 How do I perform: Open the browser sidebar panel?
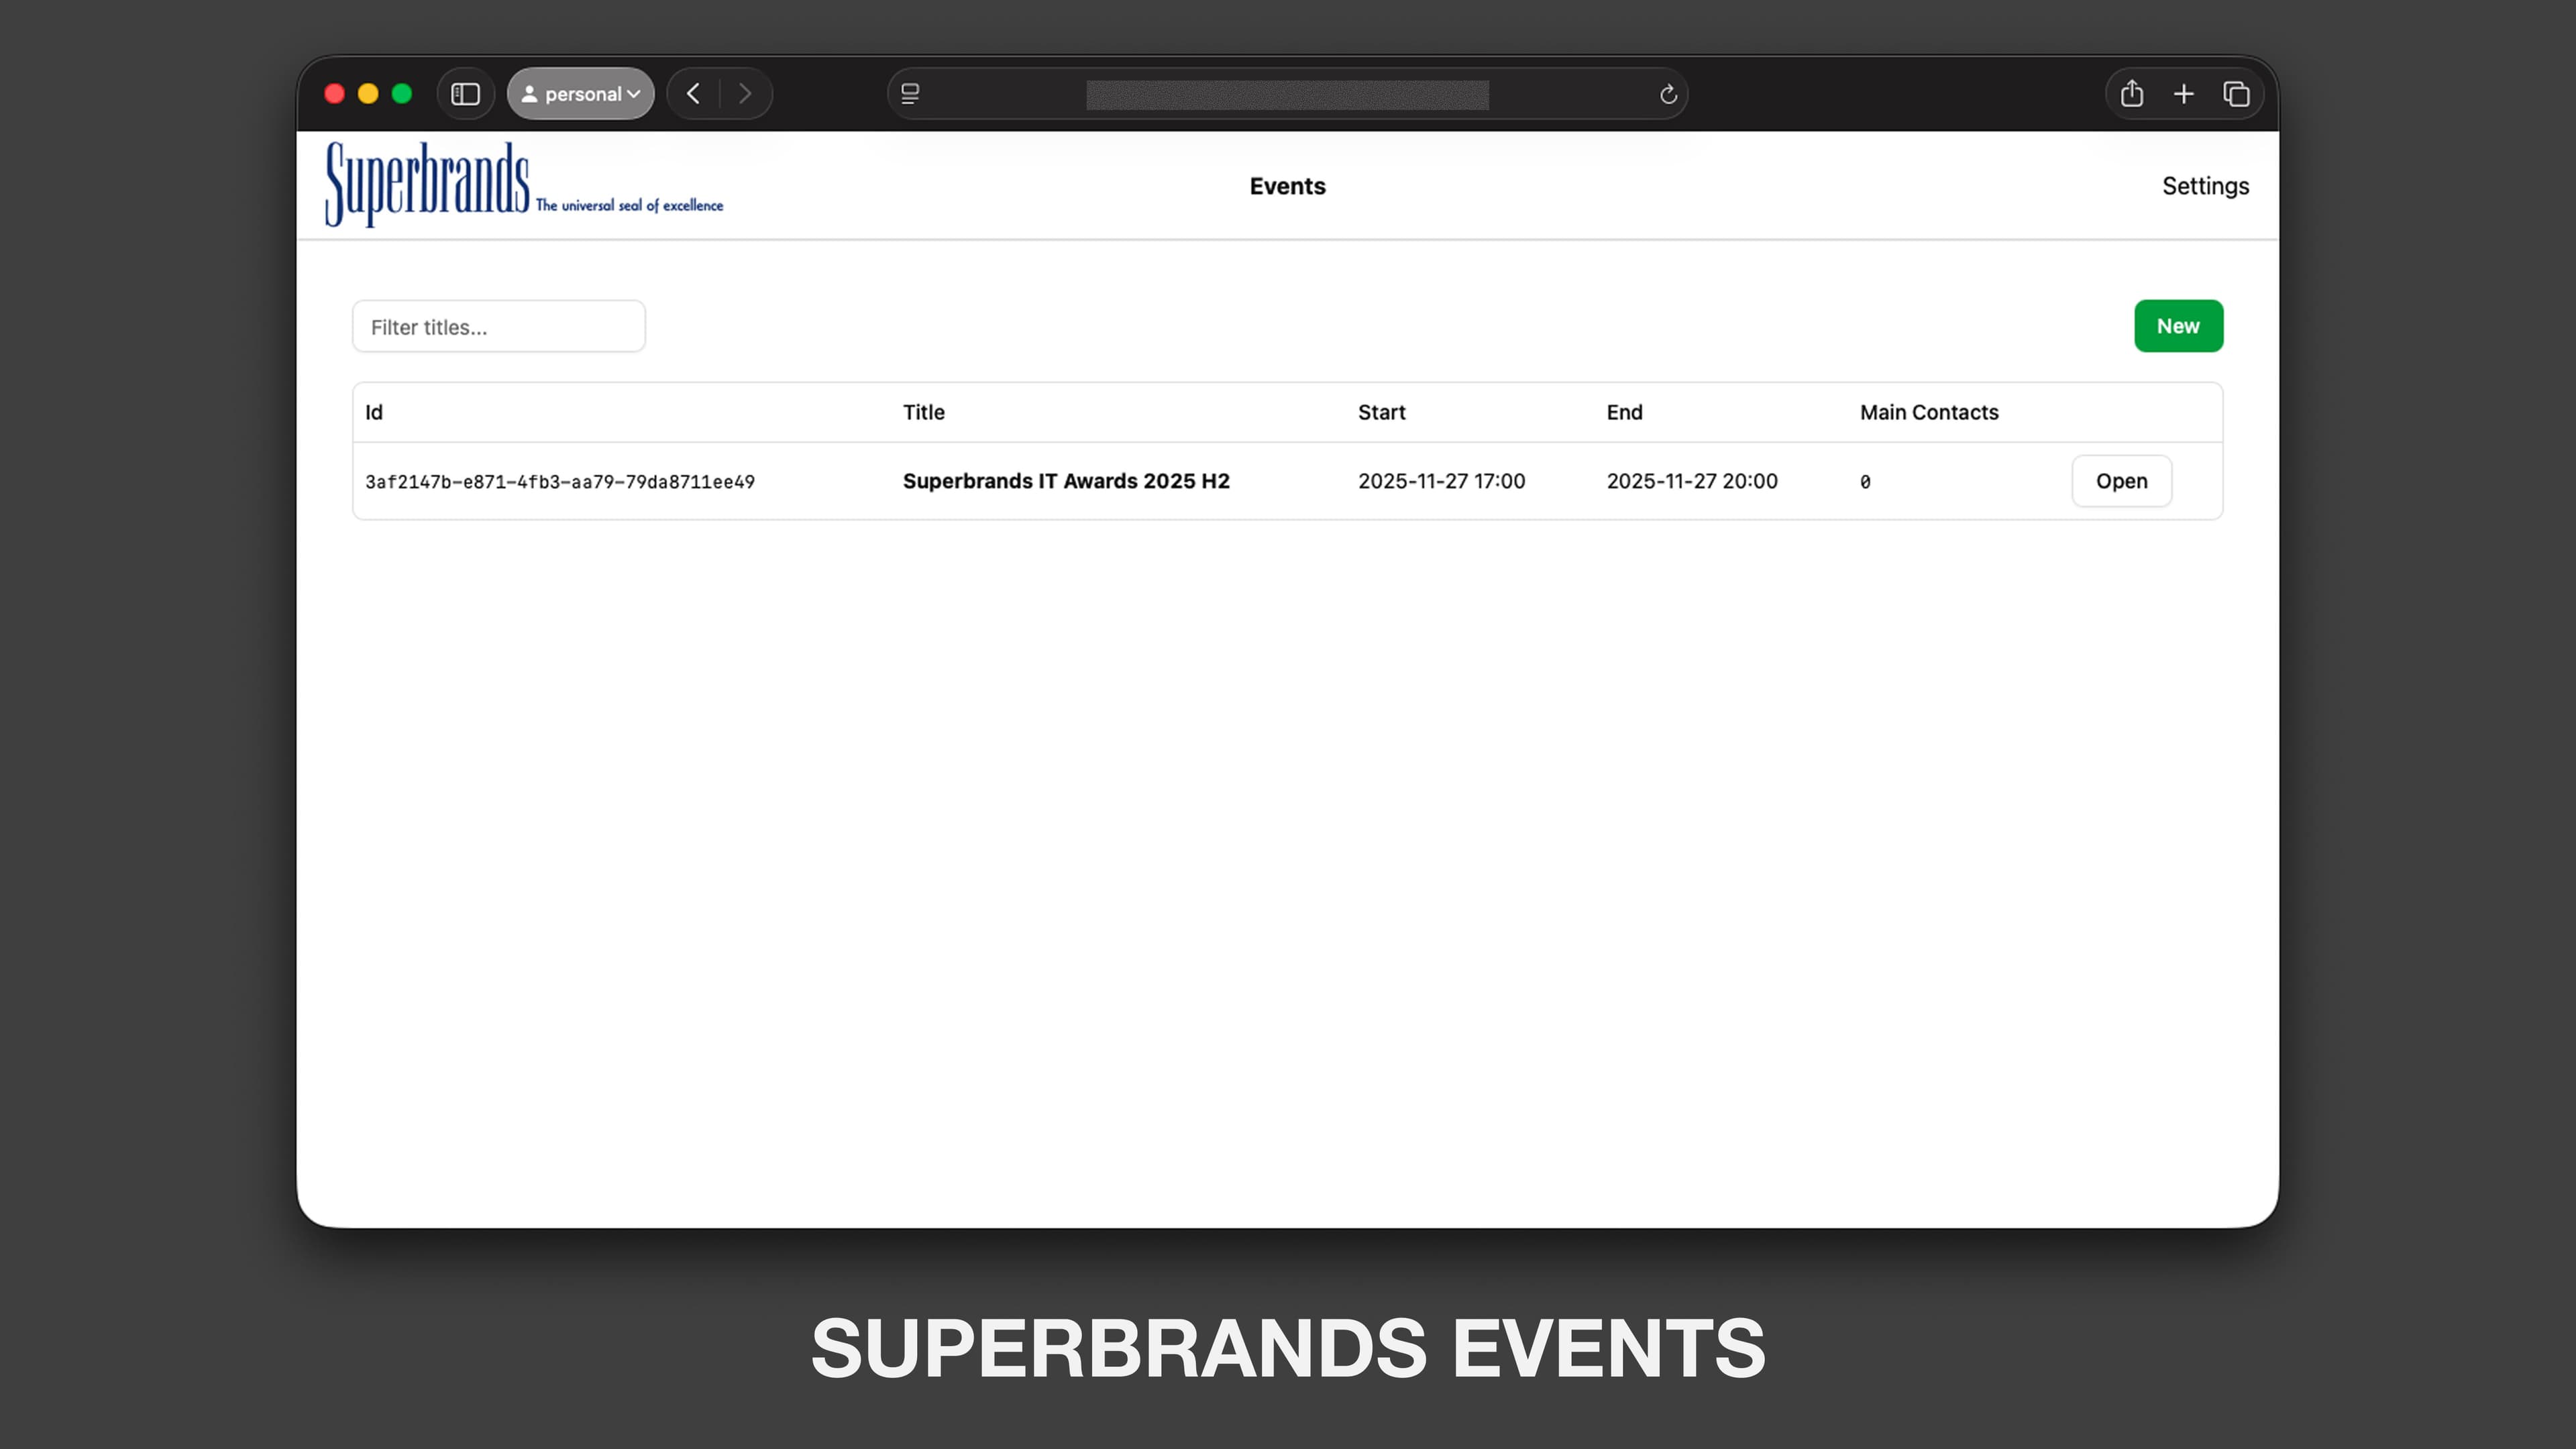coord(466,93)
